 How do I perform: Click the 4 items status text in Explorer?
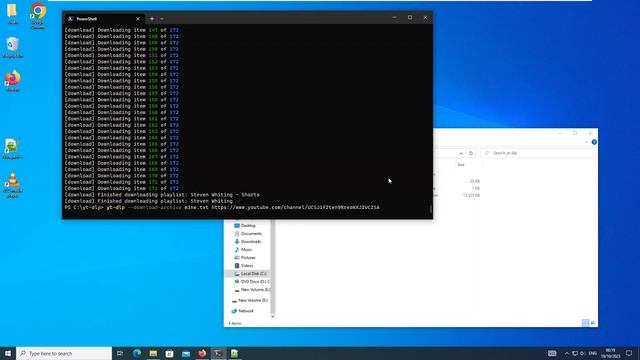coord(235,323)
